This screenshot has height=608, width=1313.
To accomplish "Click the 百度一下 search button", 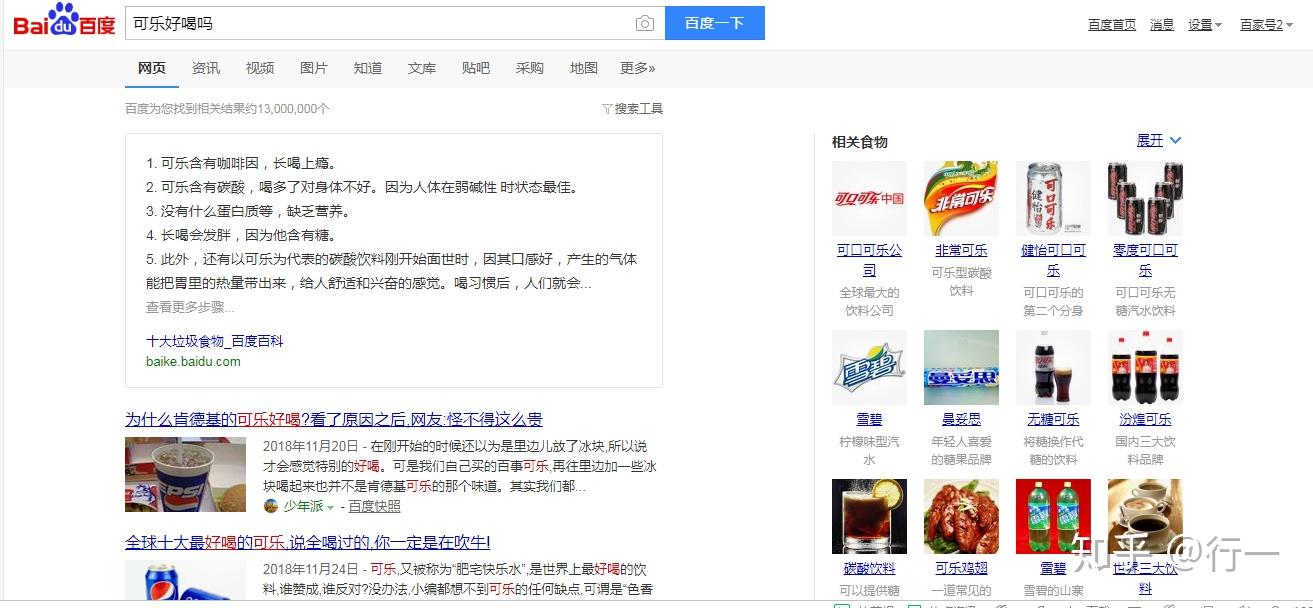I will click(x=715, y=23).
